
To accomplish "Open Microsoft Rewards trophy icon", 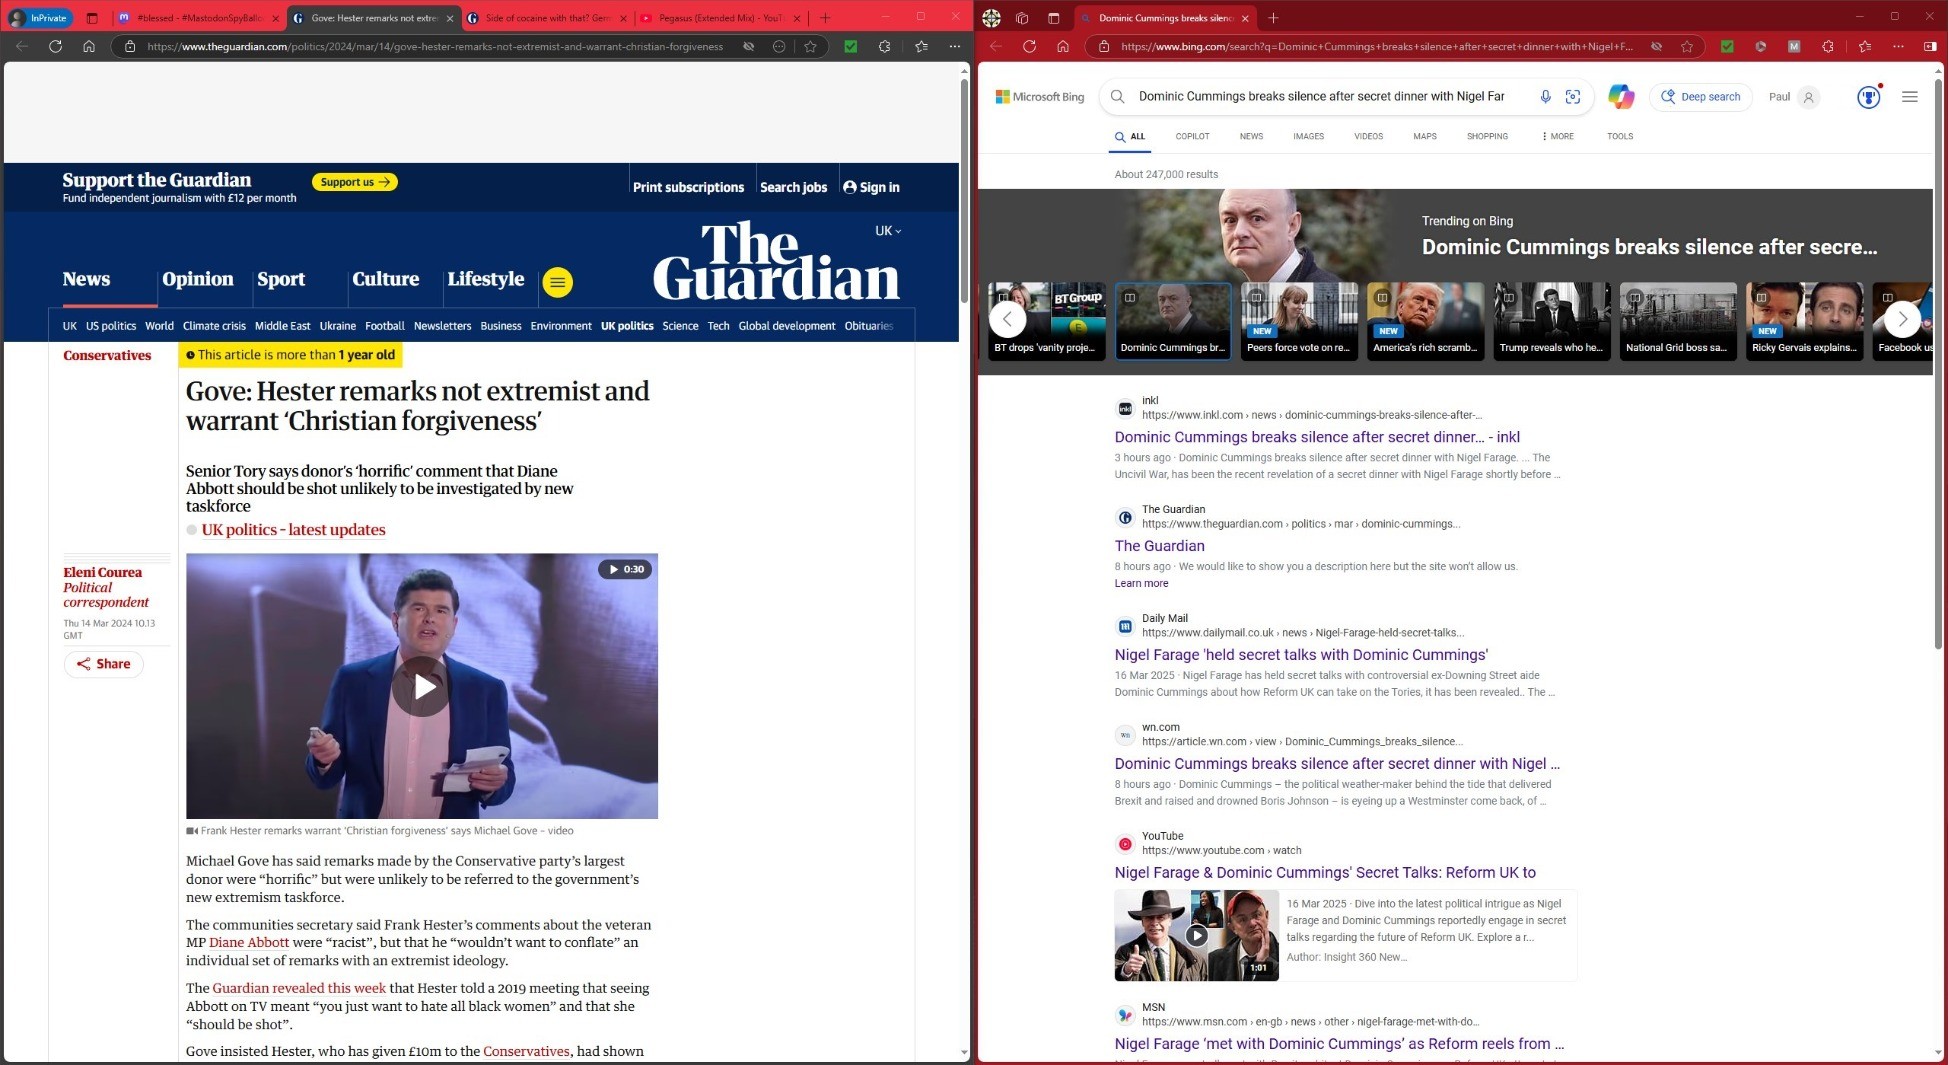I will pos(1868,97).
